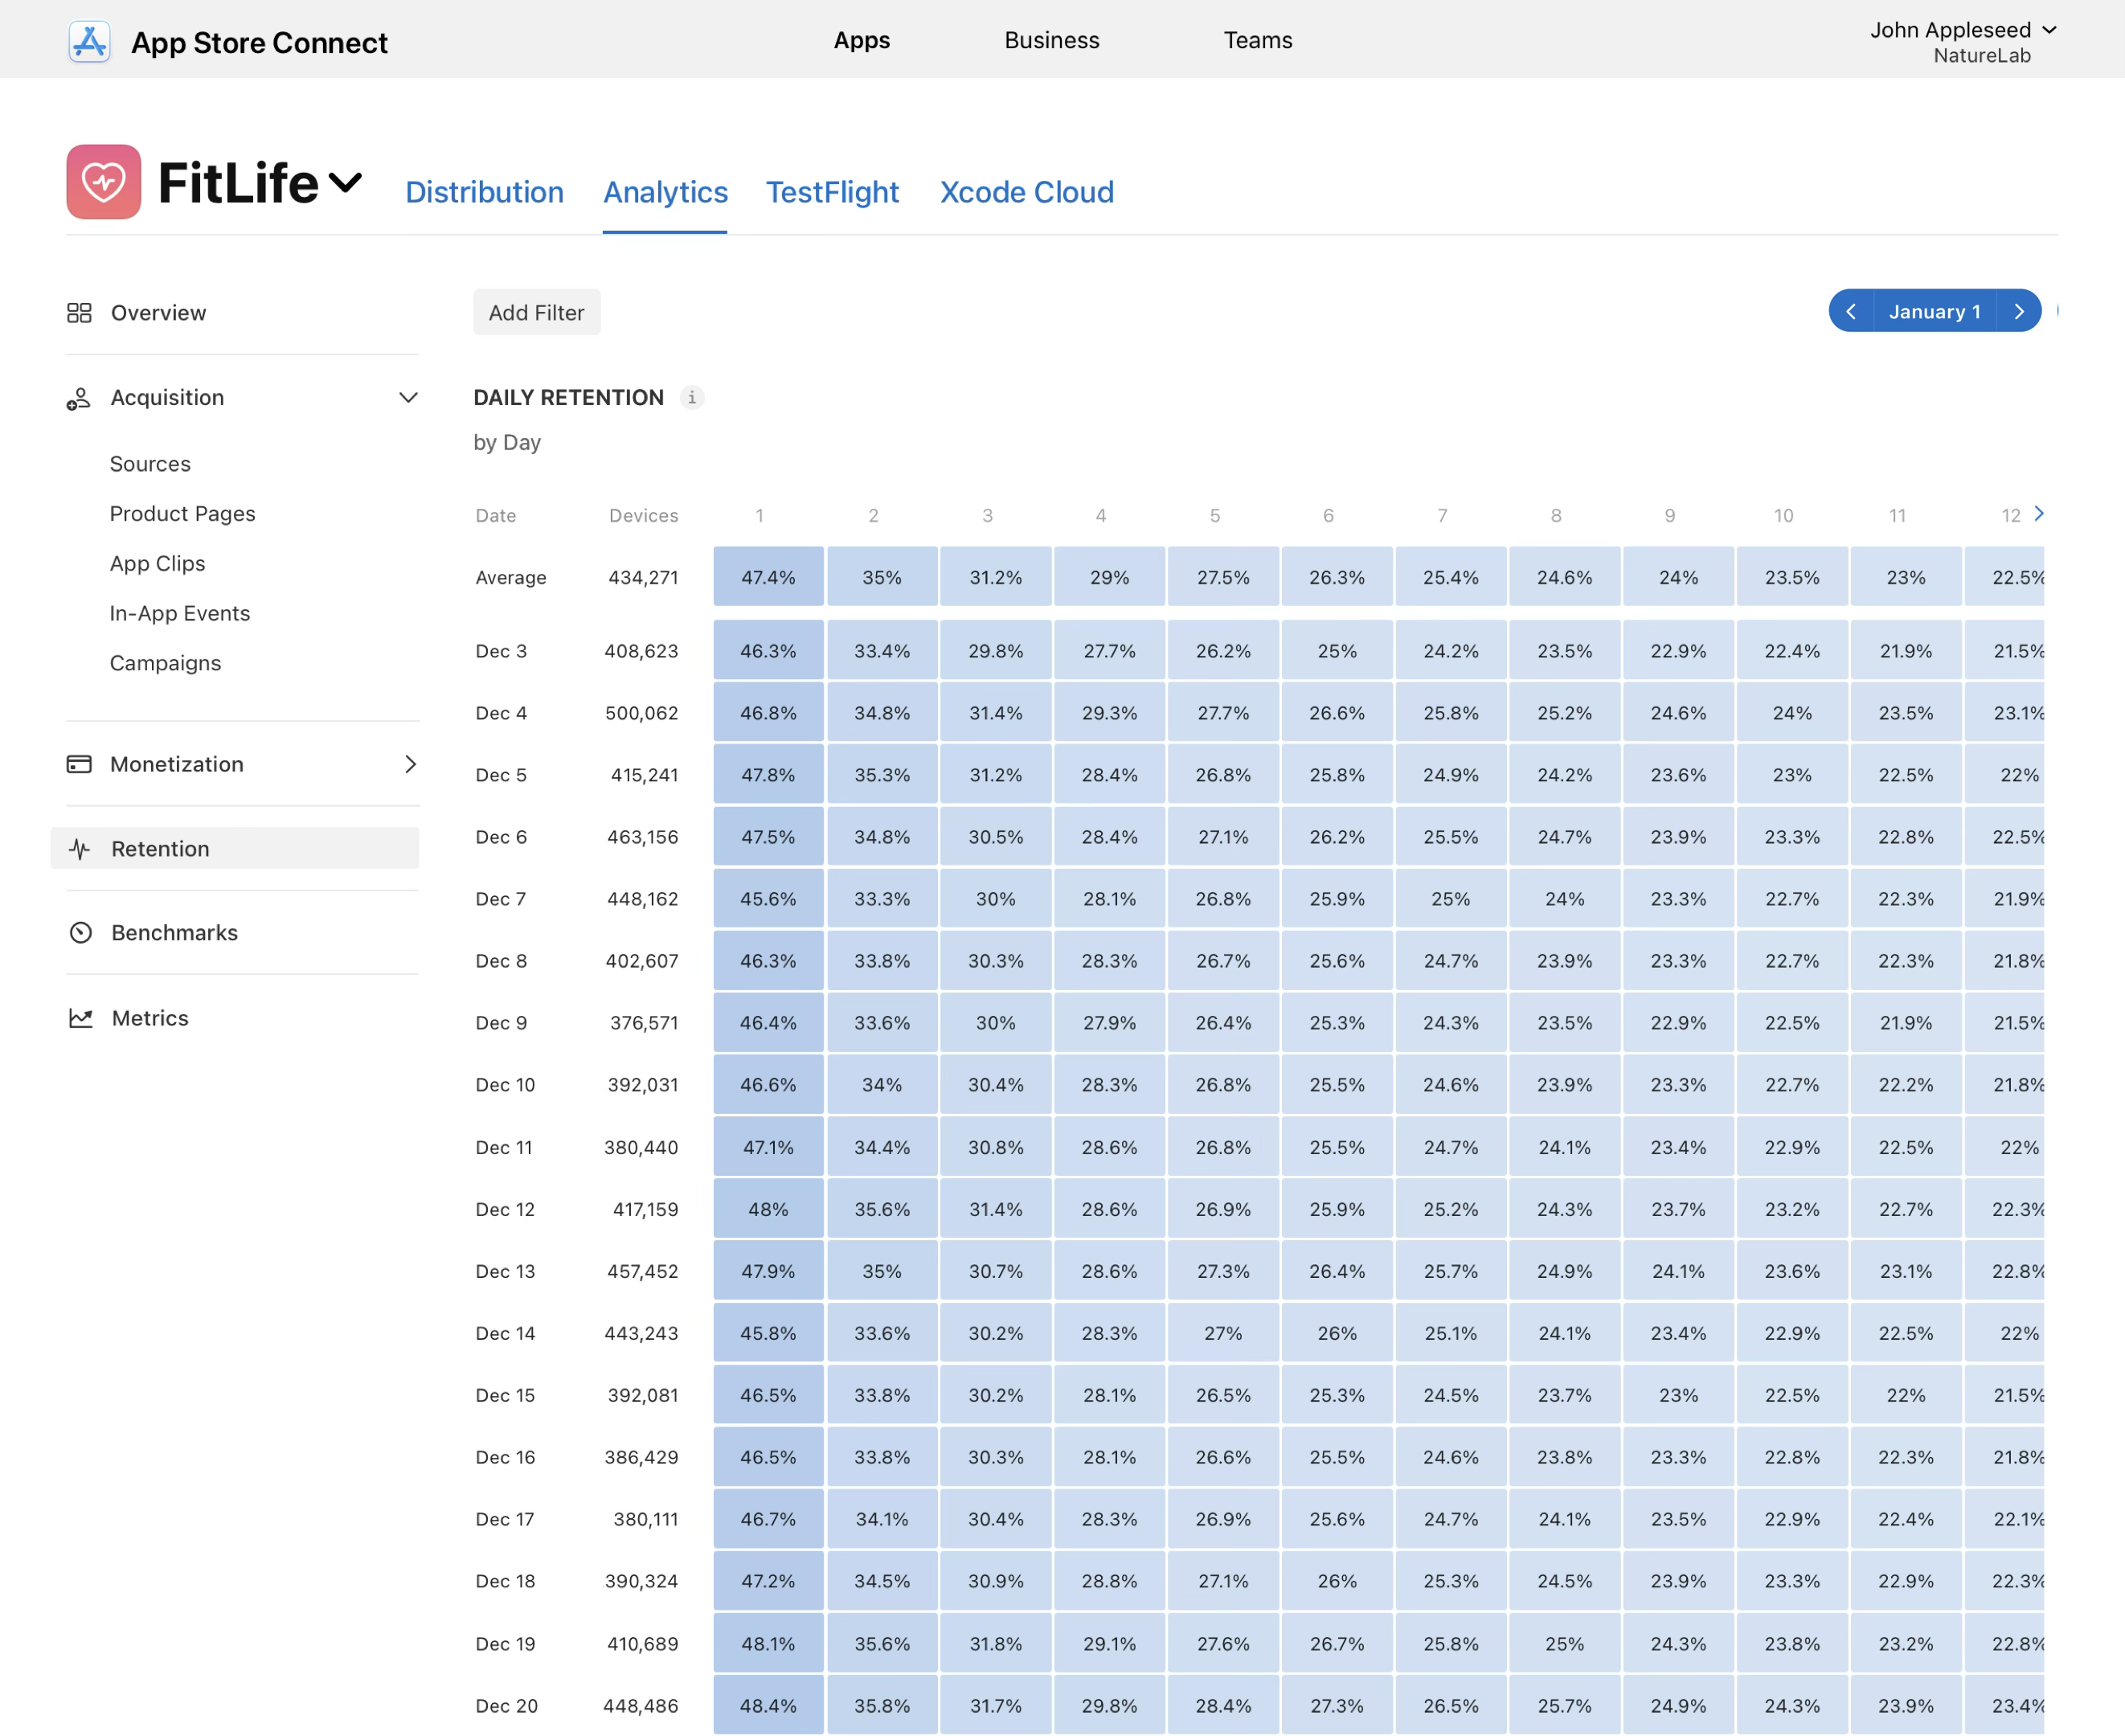The image size is (2125, 1736).
Task: Show more day columns arrow
Action: click(2039, 514)
